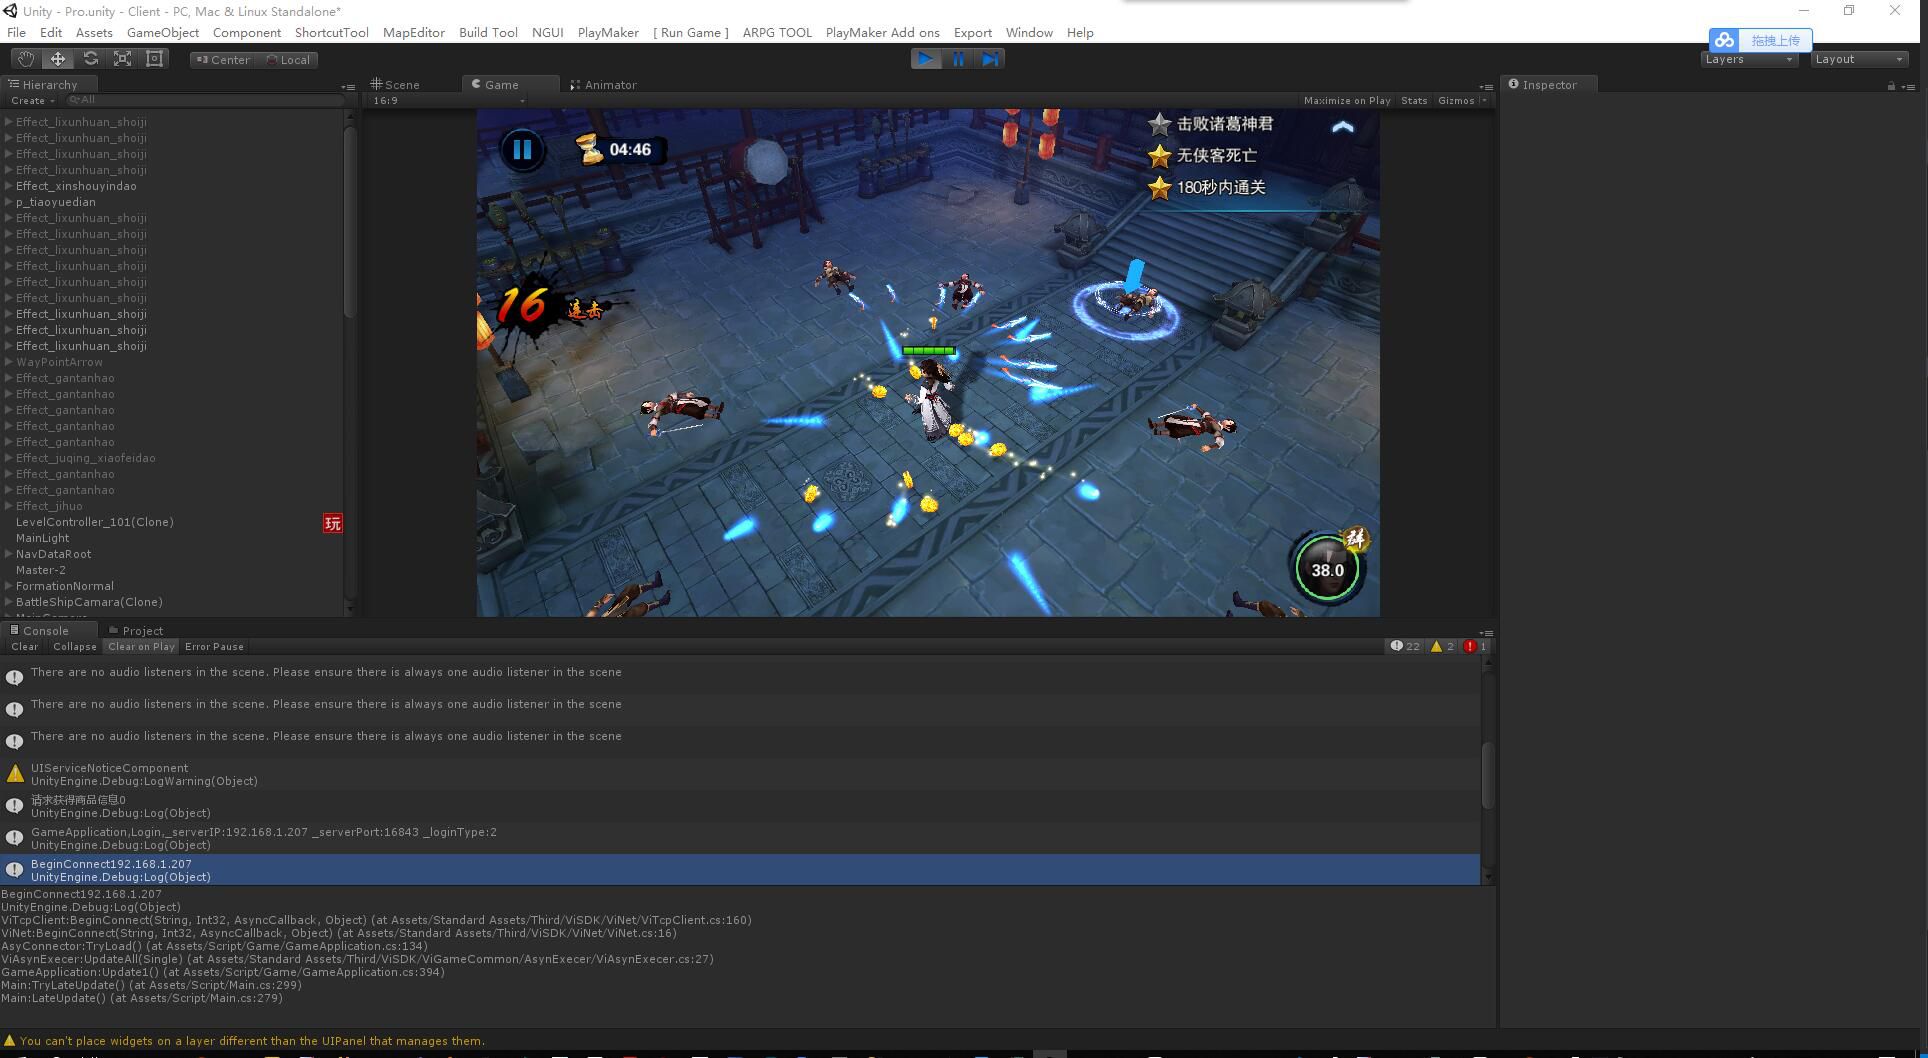Open the [ Run Game ] menu
The width and height of the screenshot is (1928, 1058).
coord(691,33)
